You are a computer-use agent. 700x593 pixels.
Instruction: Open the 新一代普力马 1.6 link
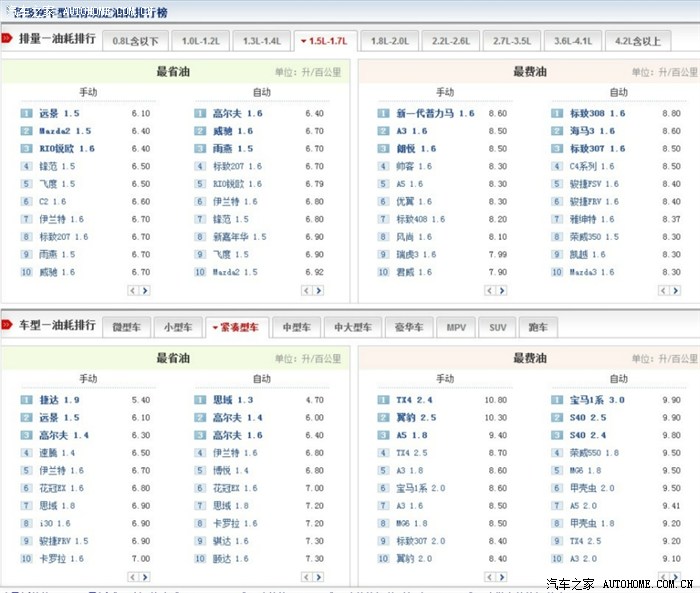coord(435,113)
